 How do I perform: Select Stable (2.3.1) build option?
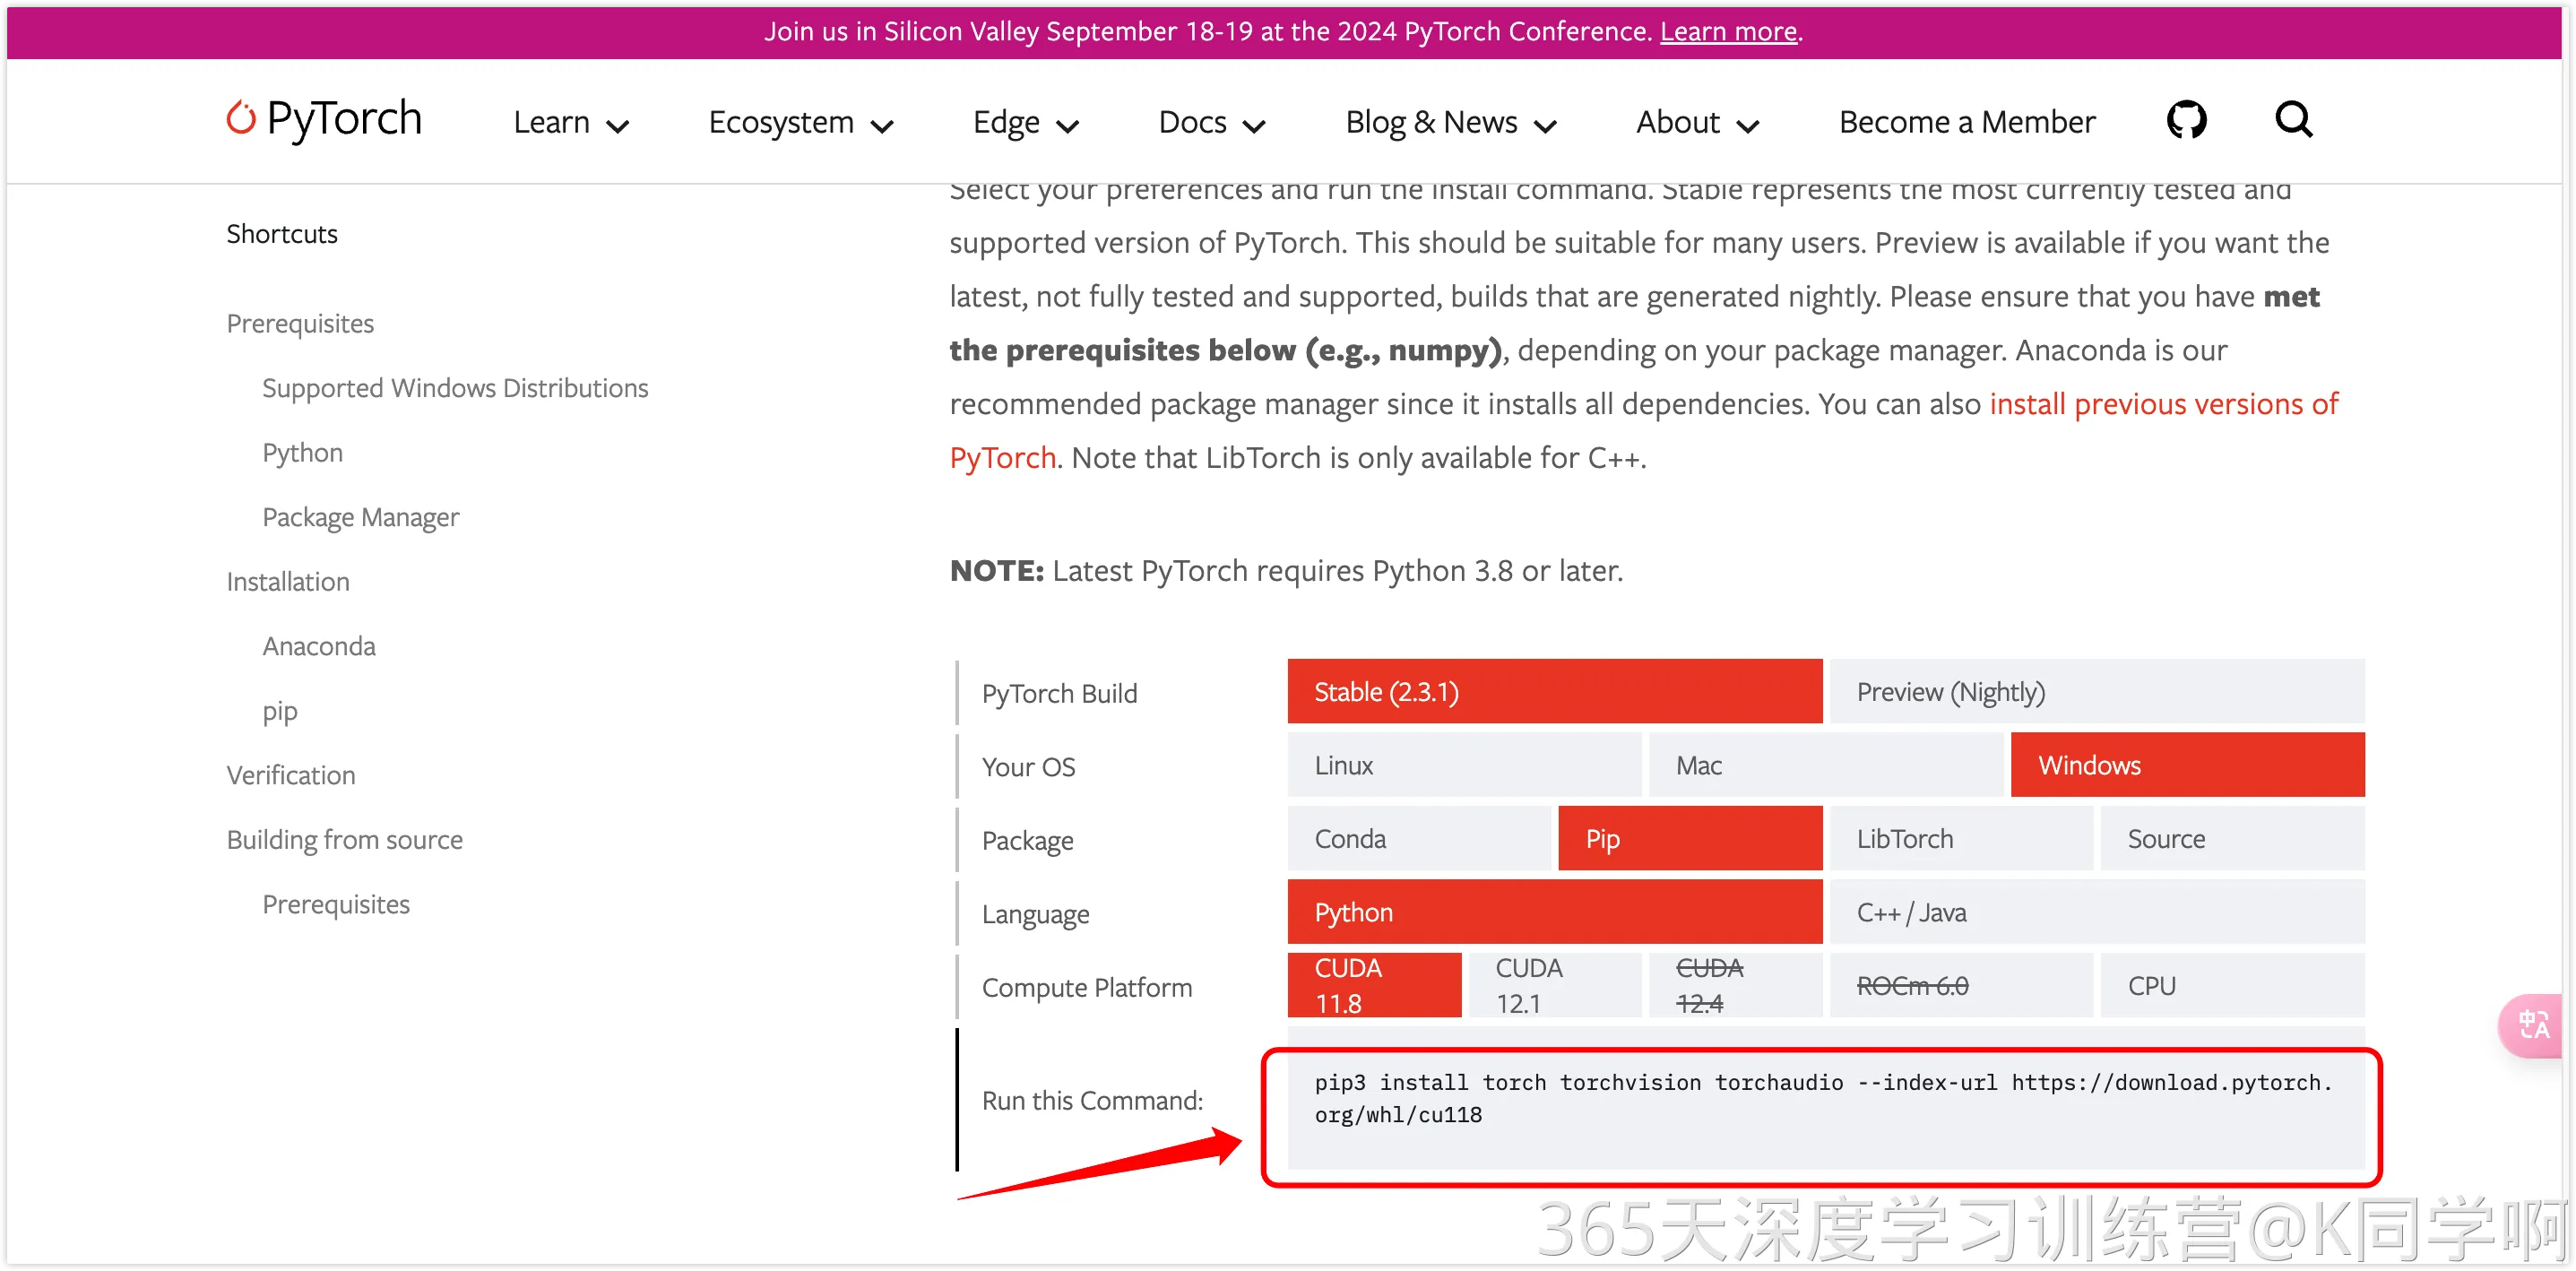pyautogui.click(x=1554, y=691)
